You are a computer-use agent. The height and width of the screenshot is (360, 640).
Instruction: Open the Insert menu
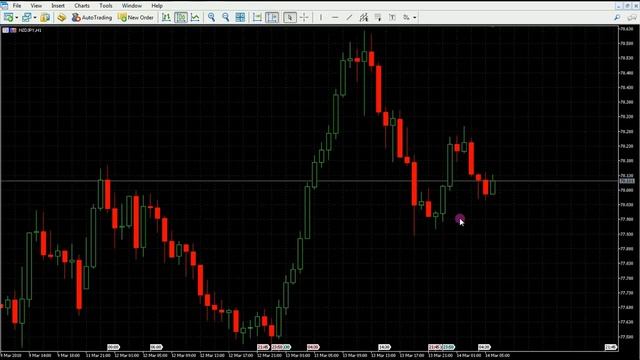pyautogui.click(x=58, y=6)
